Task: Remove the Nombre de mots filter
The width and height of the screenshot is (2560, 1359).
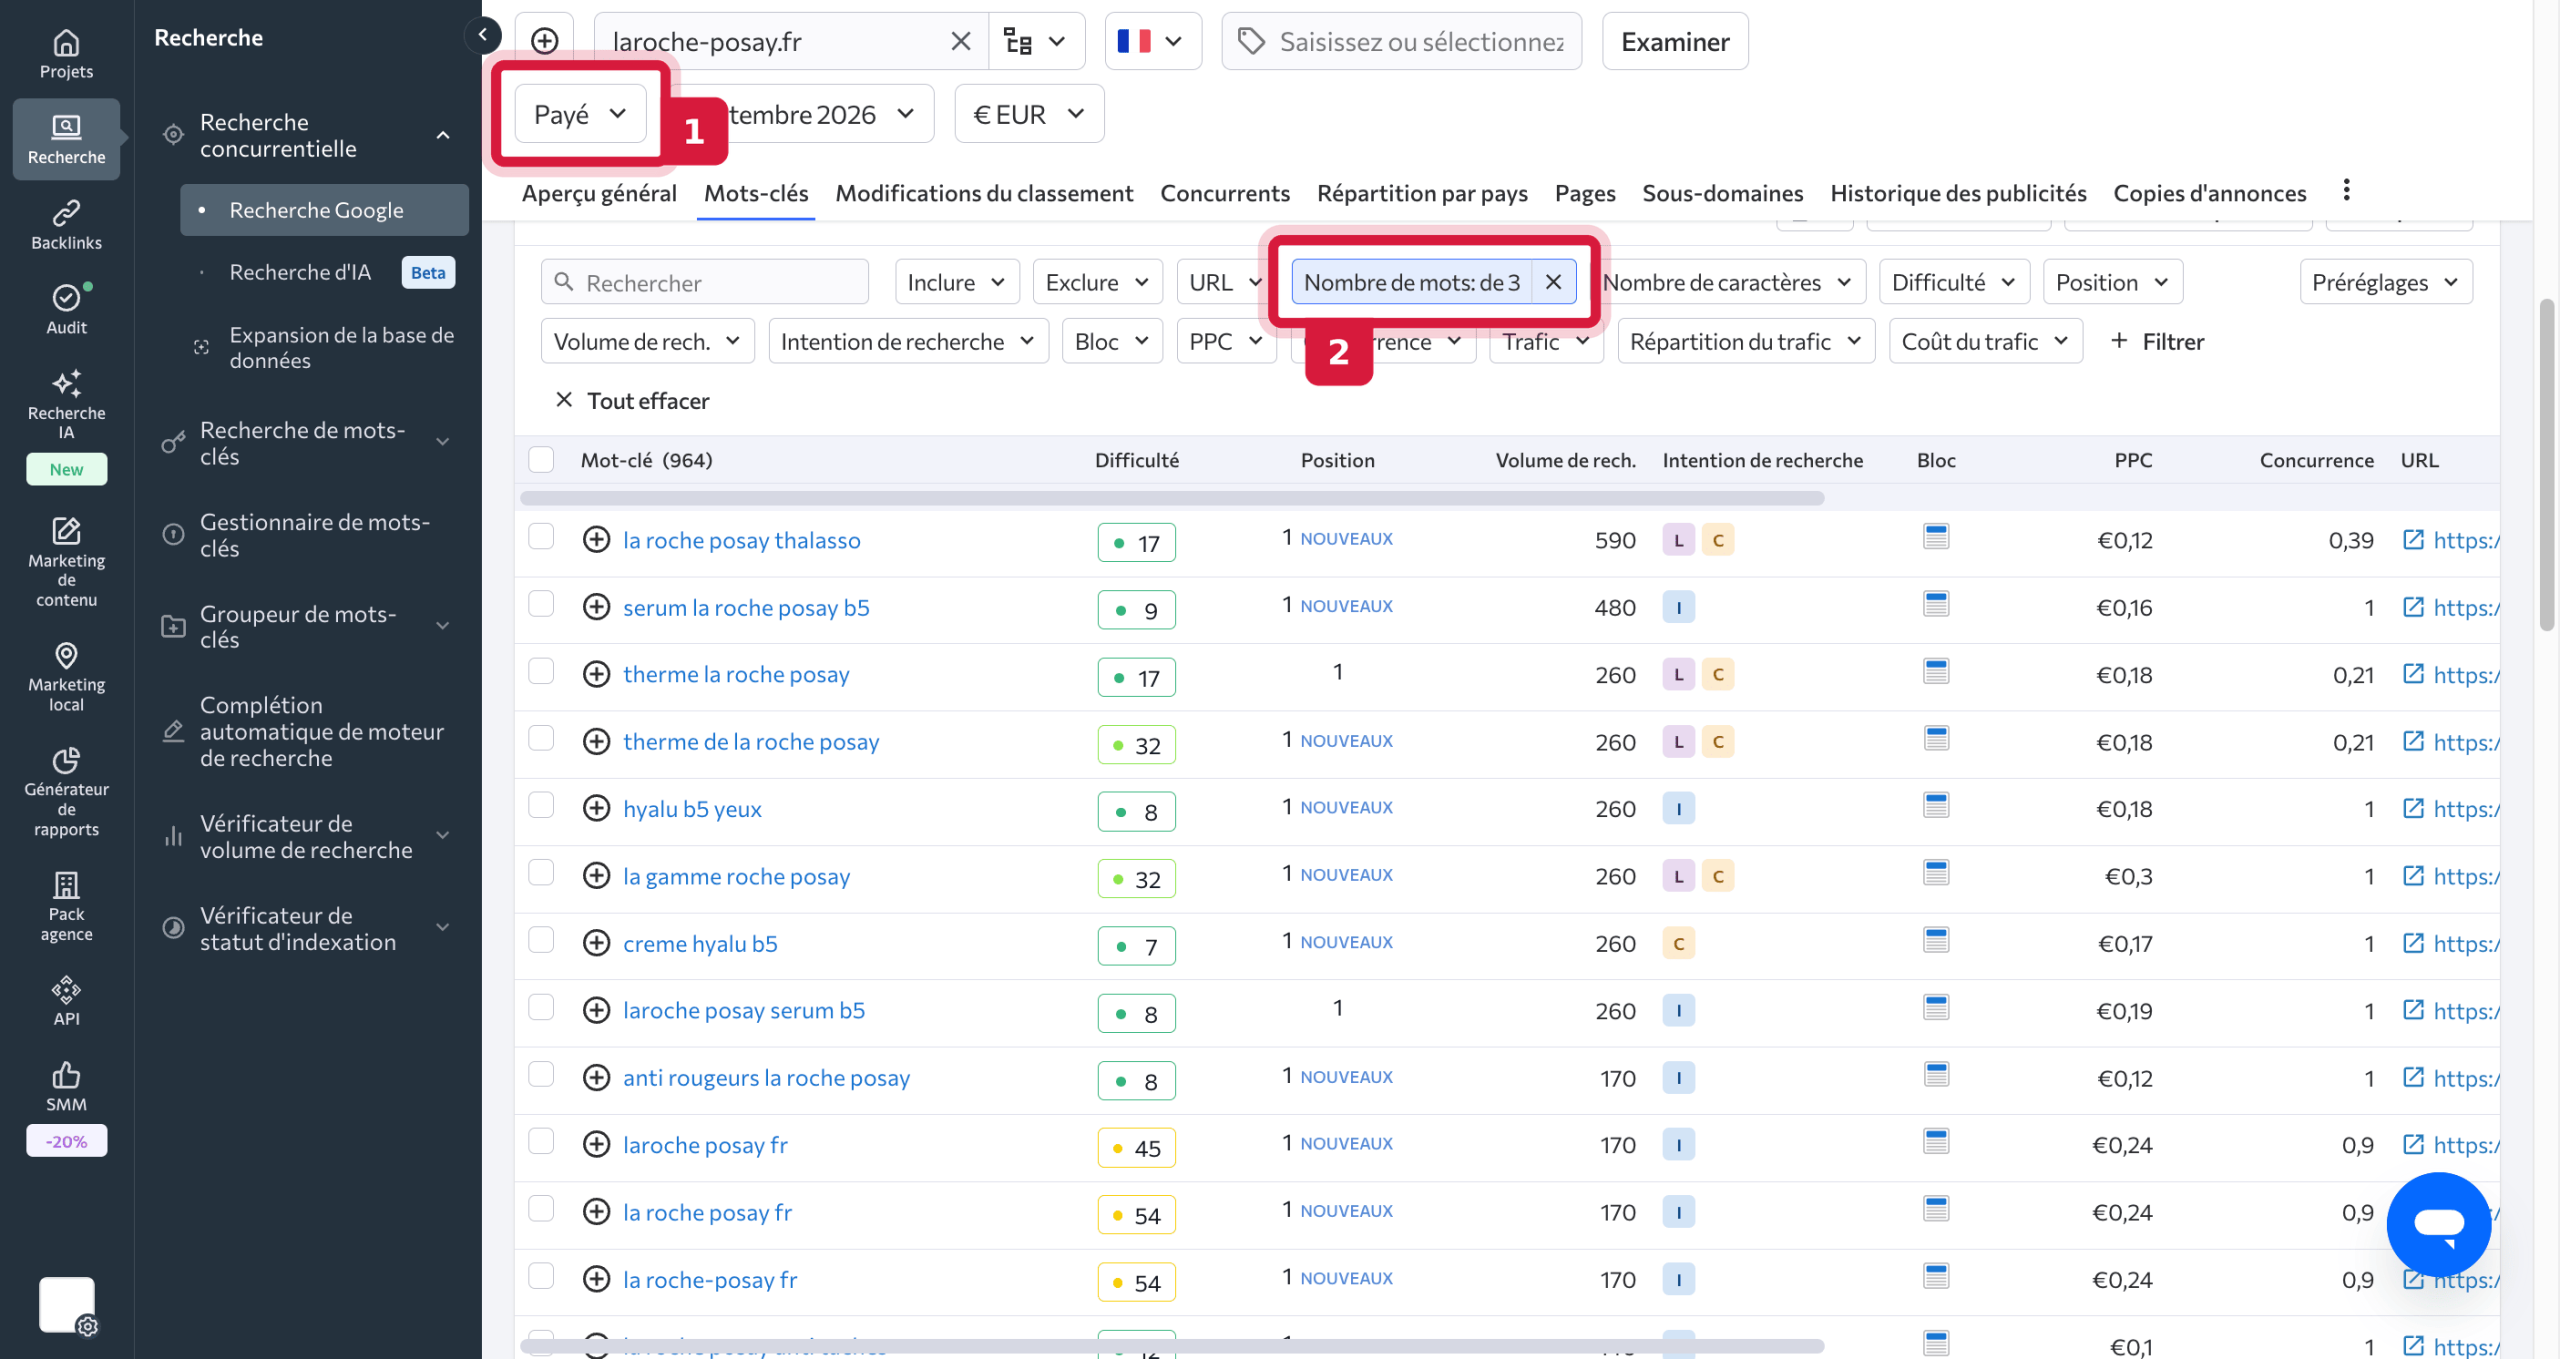Action: coord(1553,282)
